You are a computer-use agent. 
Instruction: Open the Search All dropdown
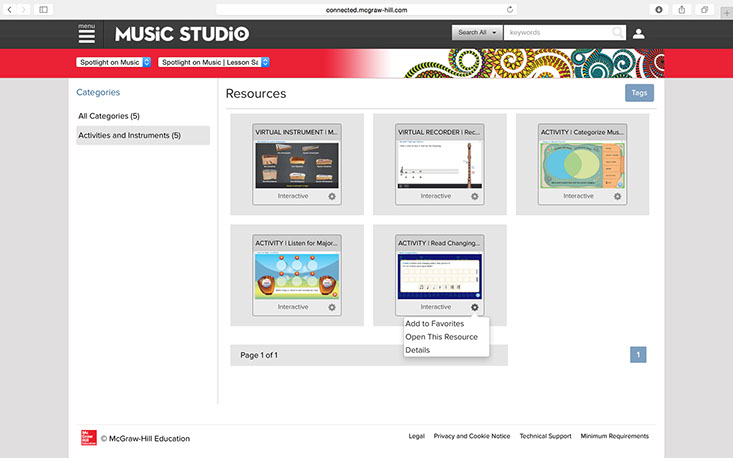[477, 32]
